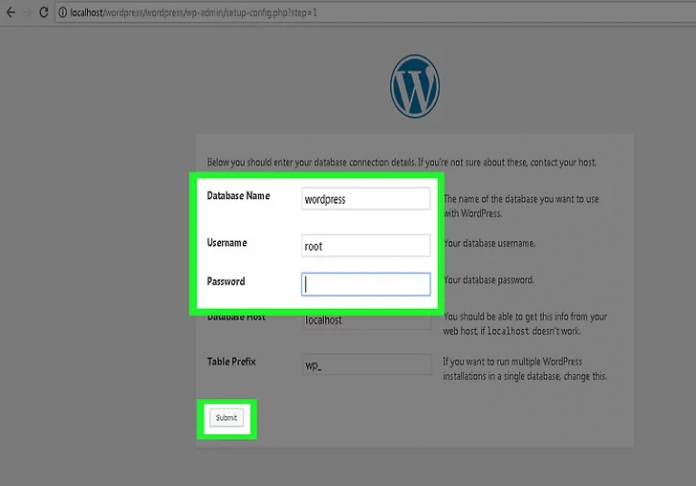Click the Database Name field containing wordpress
696x486 pixels.
click(366, 199)
